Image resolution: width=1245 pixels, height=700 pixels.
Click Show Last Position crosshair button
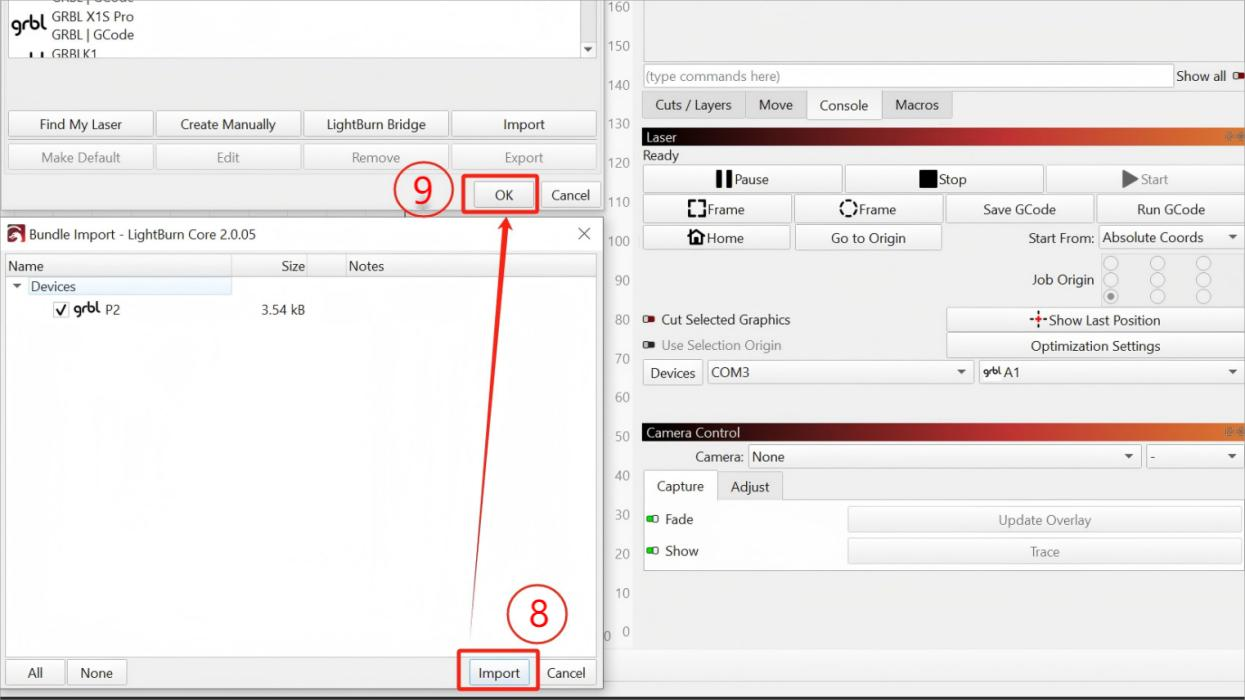point(1095,320)
